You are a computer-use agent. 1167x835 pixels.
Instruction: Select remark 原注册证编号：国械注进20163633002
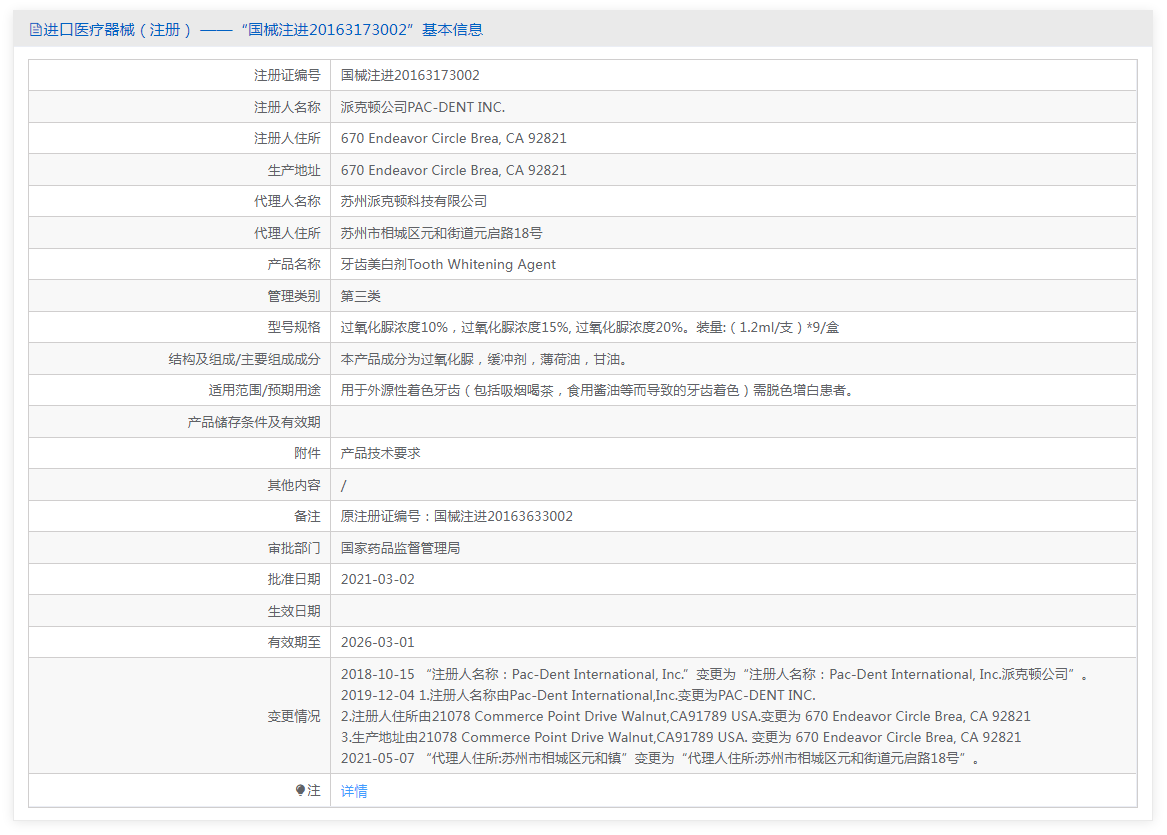(457, 516)
